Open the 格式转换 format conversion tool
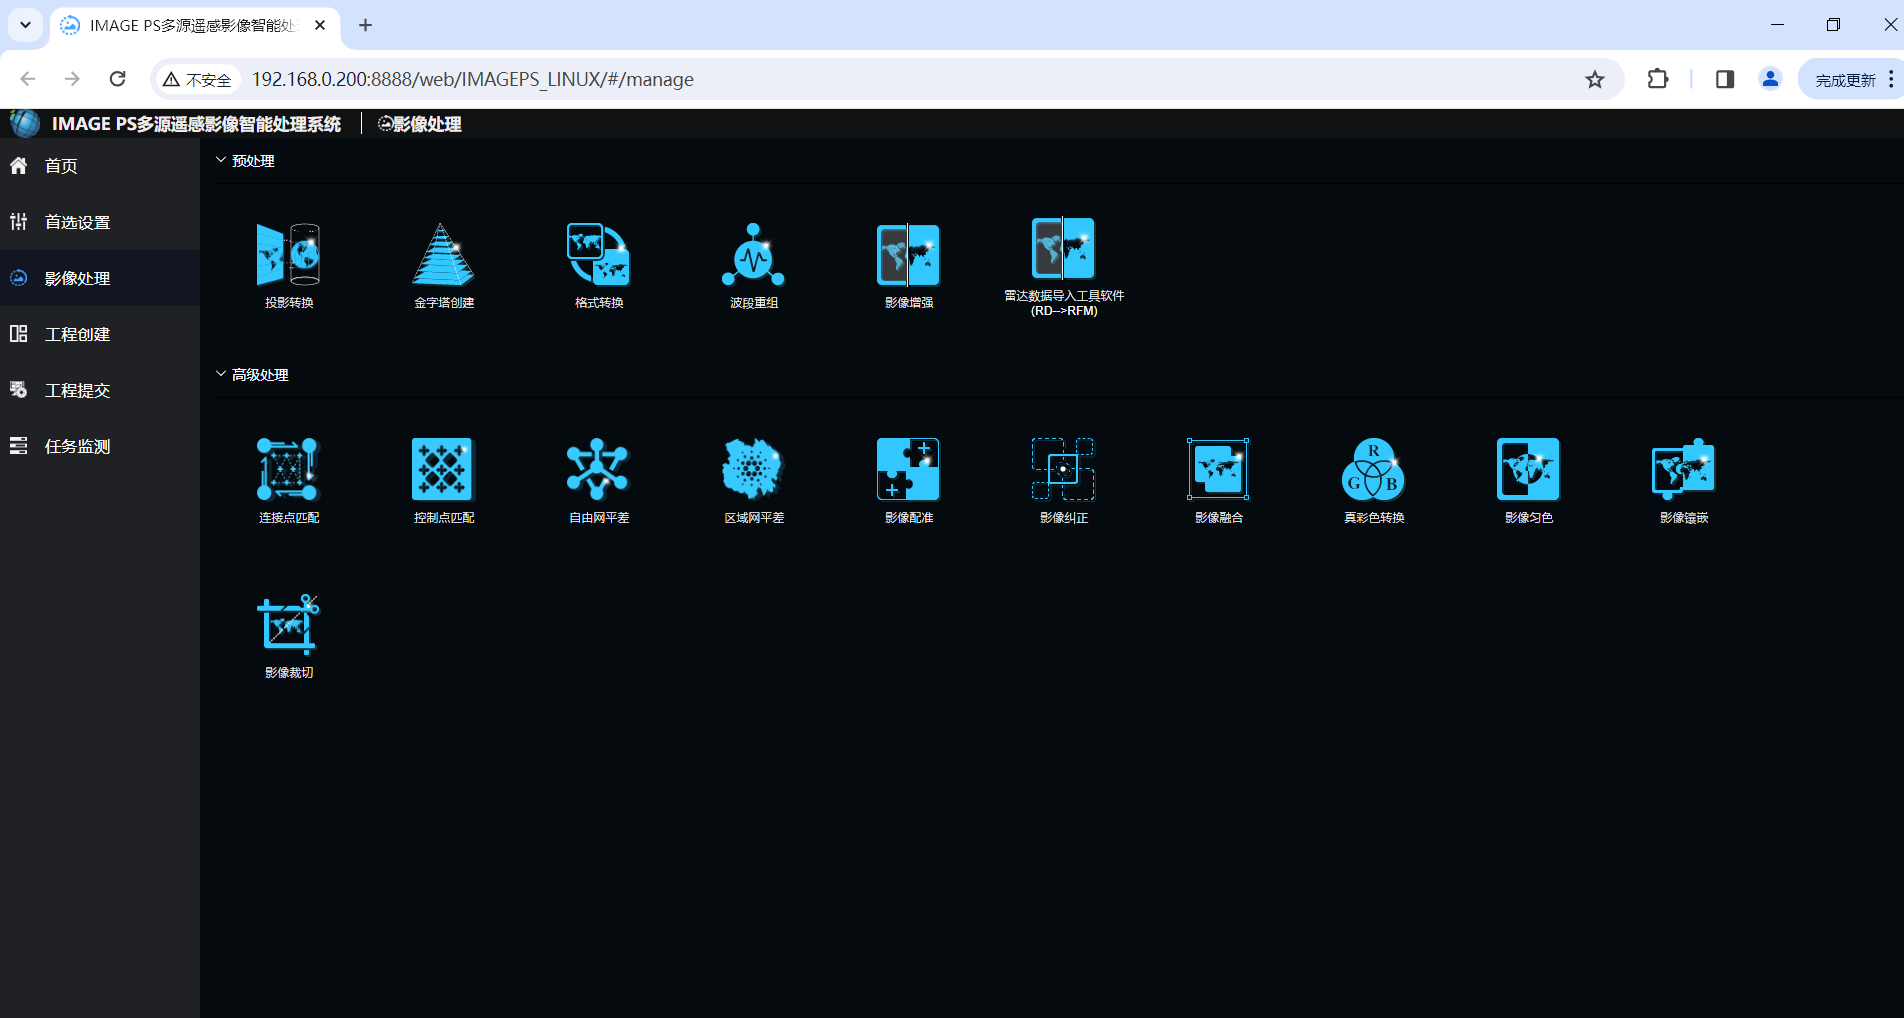Viewport: 1904px width, 1018px height. point(598,256)
